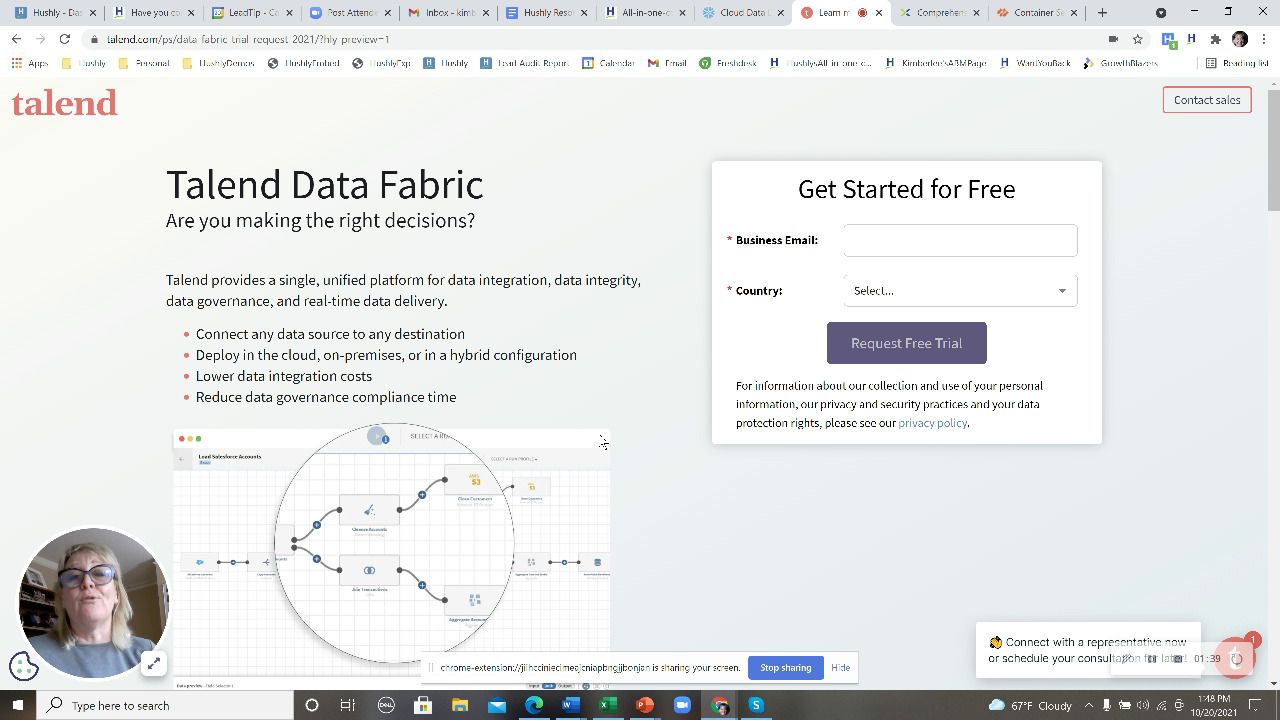
Task: Open the chat widget bubble
Action: click(1237, 657)
